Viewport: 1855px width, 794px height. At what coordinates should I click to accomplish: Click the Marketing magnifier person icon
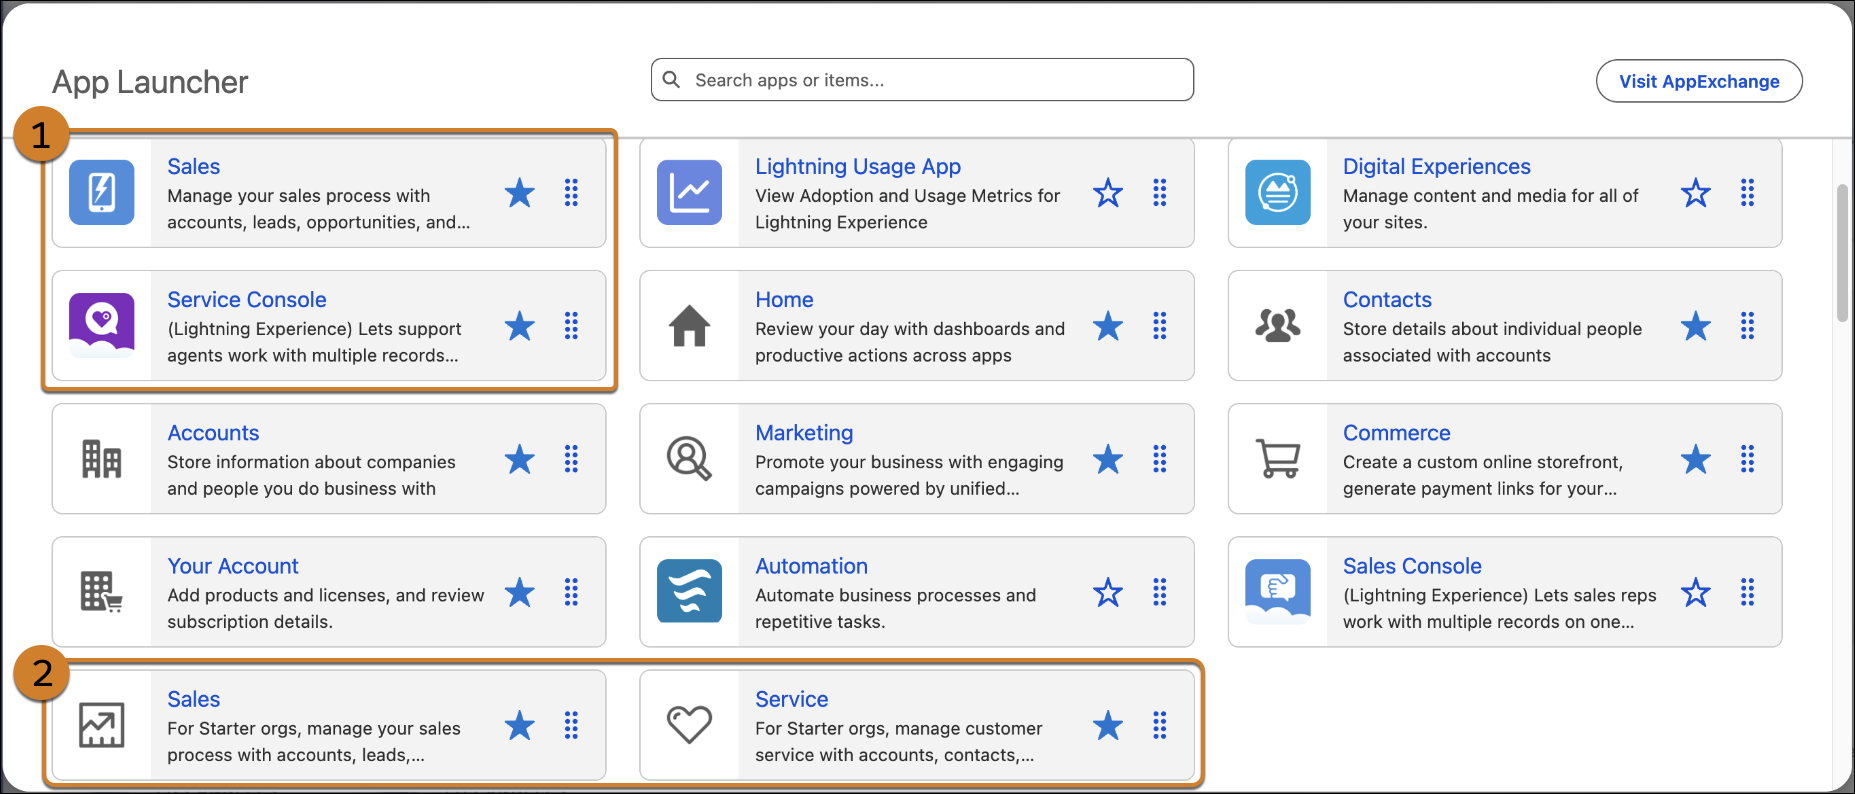point(690,459)
